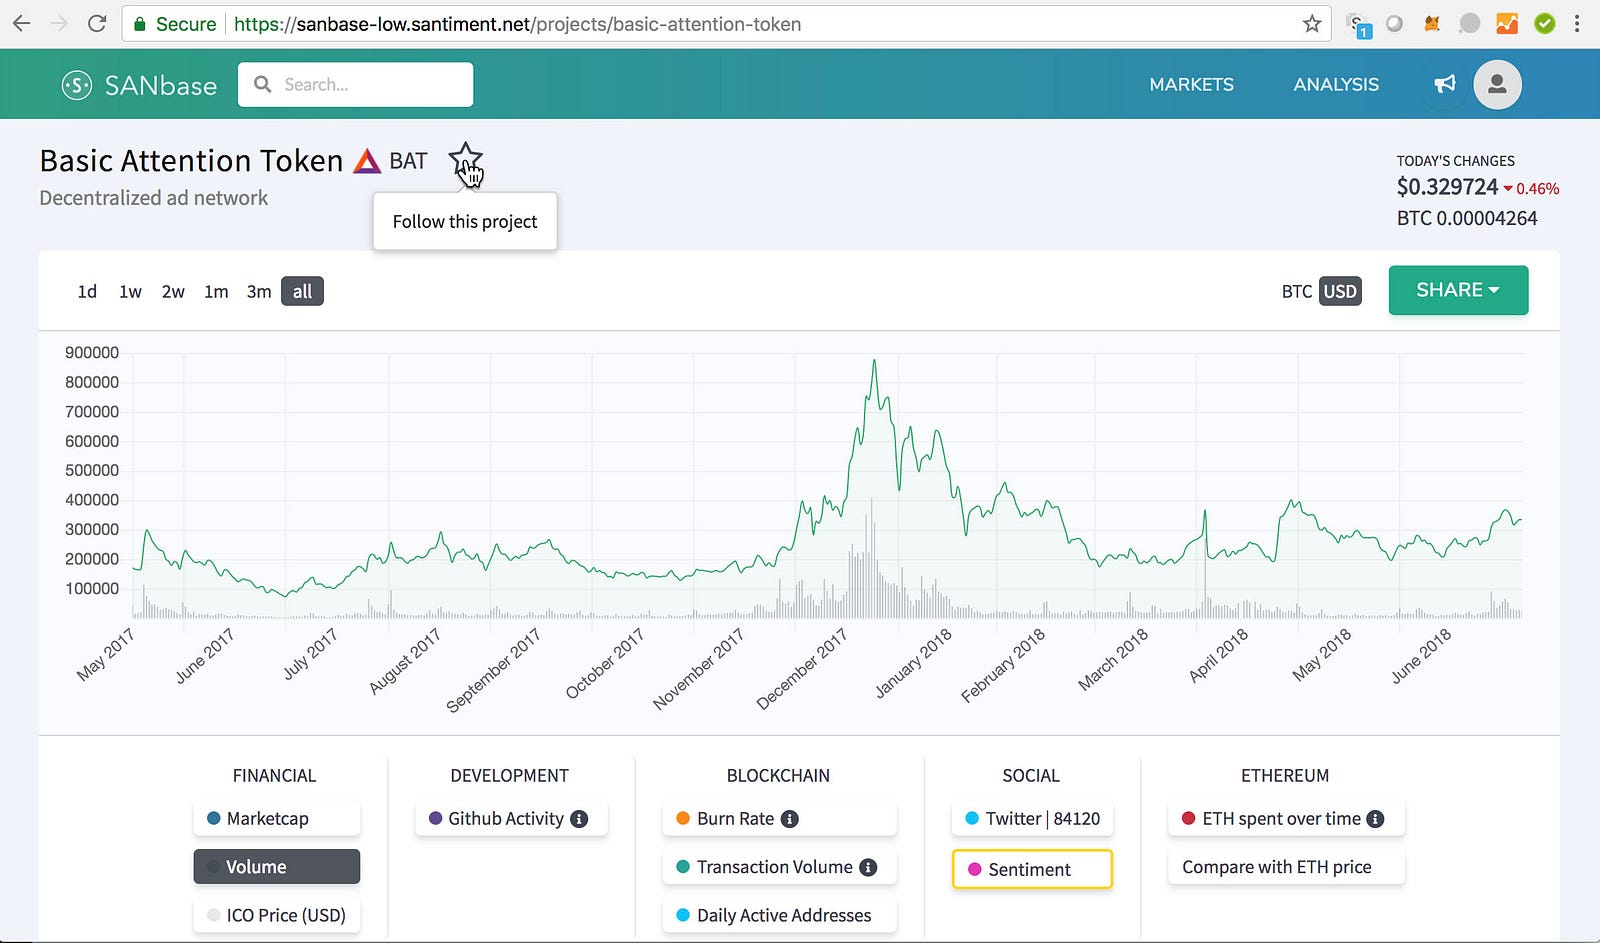
Task: Open the orange line-chart extension icon
Action: [x=1507, y=23]
